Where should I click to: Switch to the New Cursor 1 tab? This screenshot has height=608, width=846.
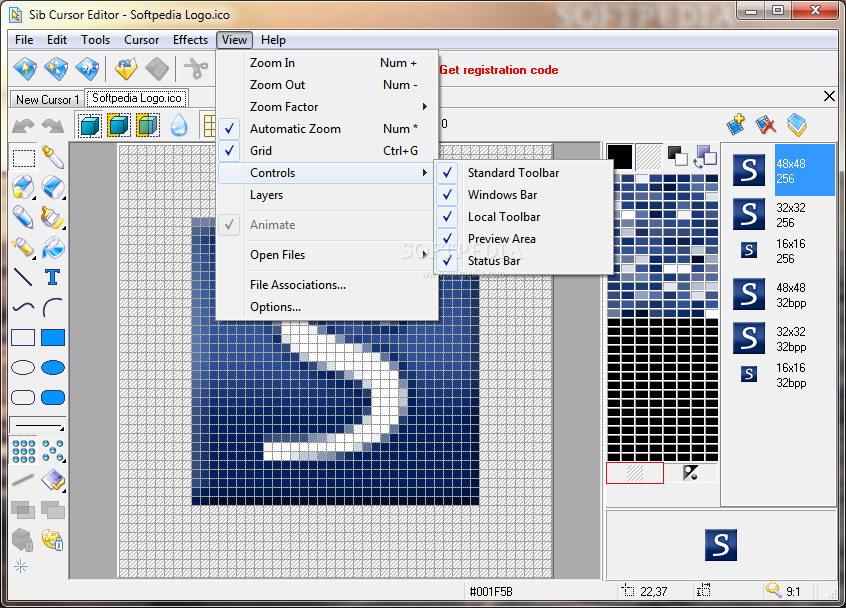click(47, 100)
